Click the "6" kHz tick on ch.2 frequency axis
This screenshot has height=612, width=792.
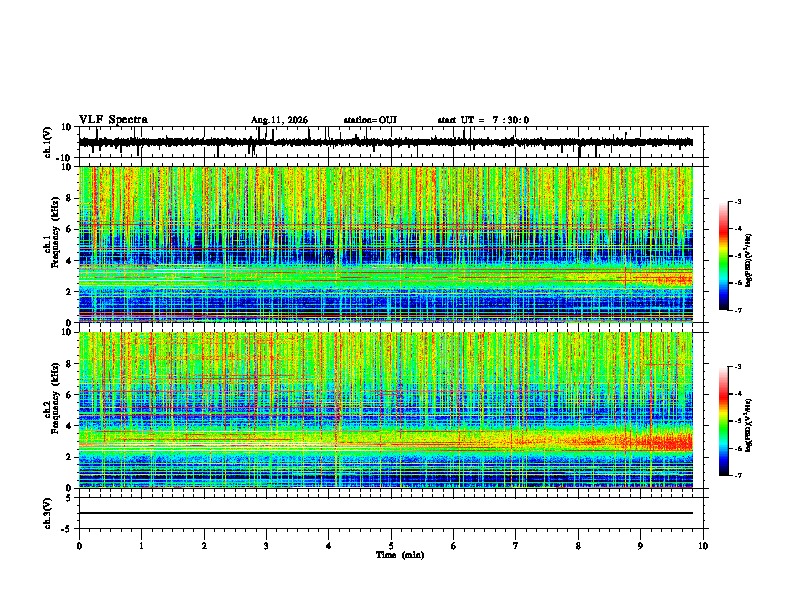pos(69,394)
